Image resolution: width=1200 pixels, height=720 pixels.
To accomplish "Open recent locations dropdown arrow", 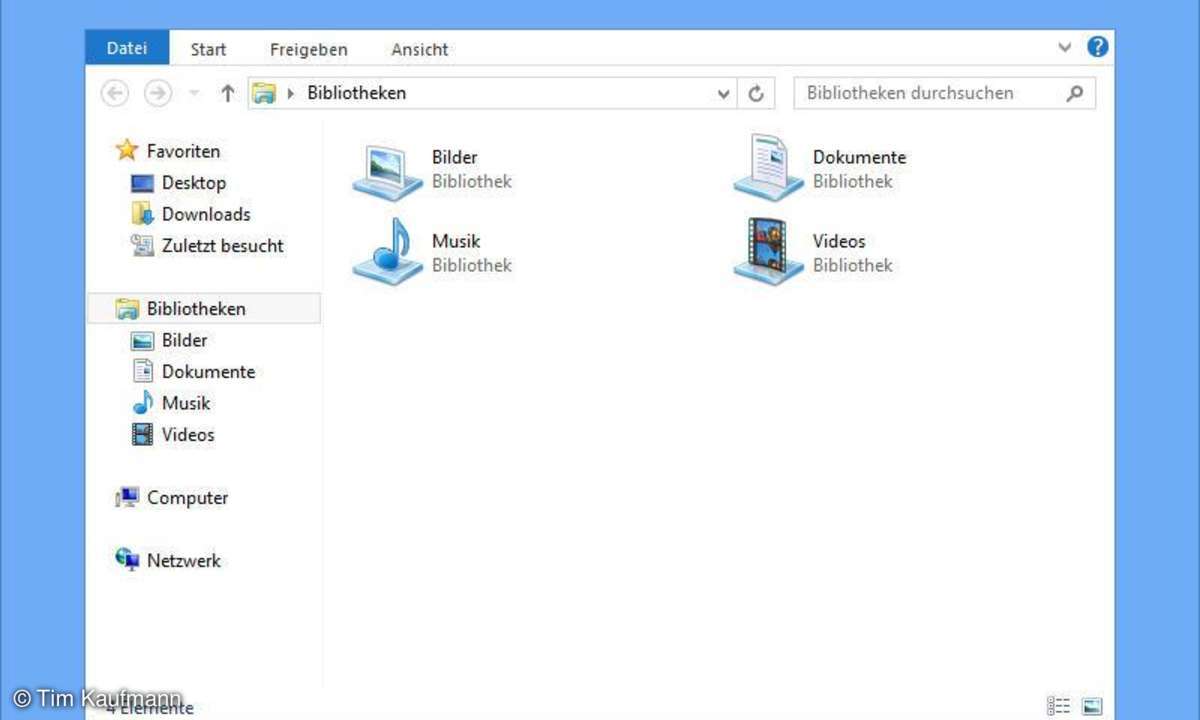I will 194,94.
